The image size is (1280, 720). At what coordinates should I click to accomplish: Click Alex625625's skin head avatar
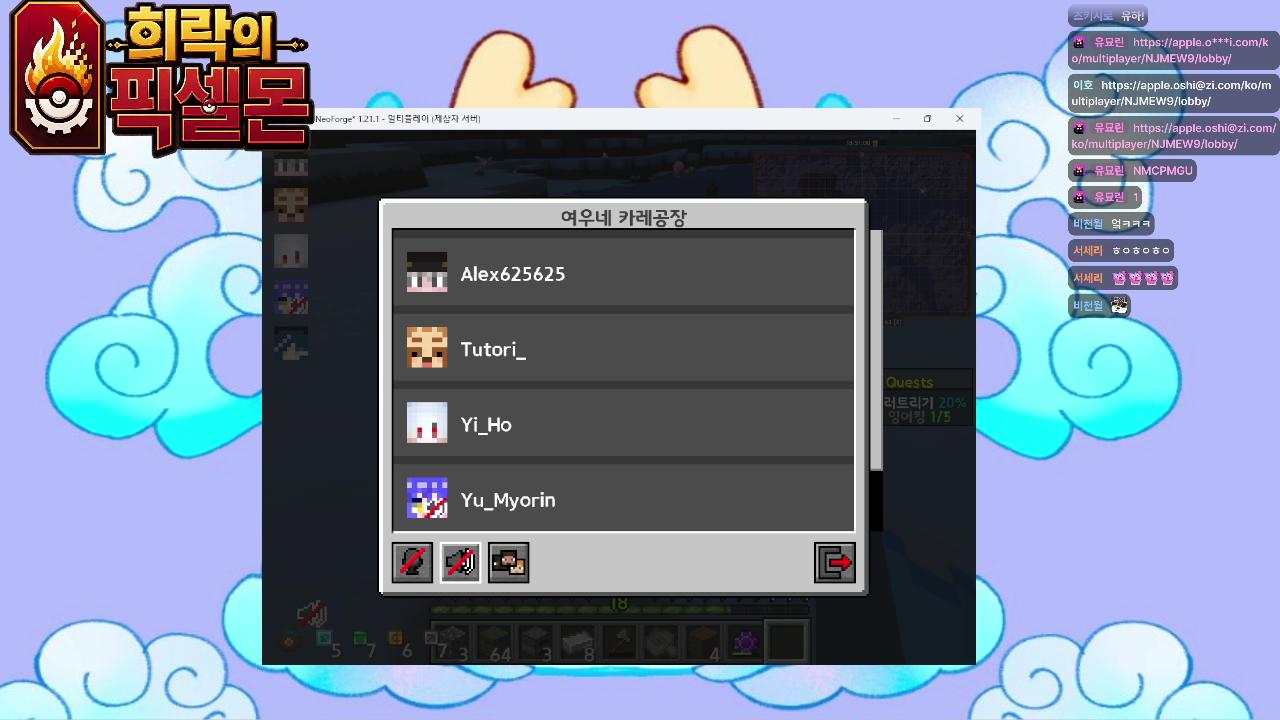tap(427, 273)
